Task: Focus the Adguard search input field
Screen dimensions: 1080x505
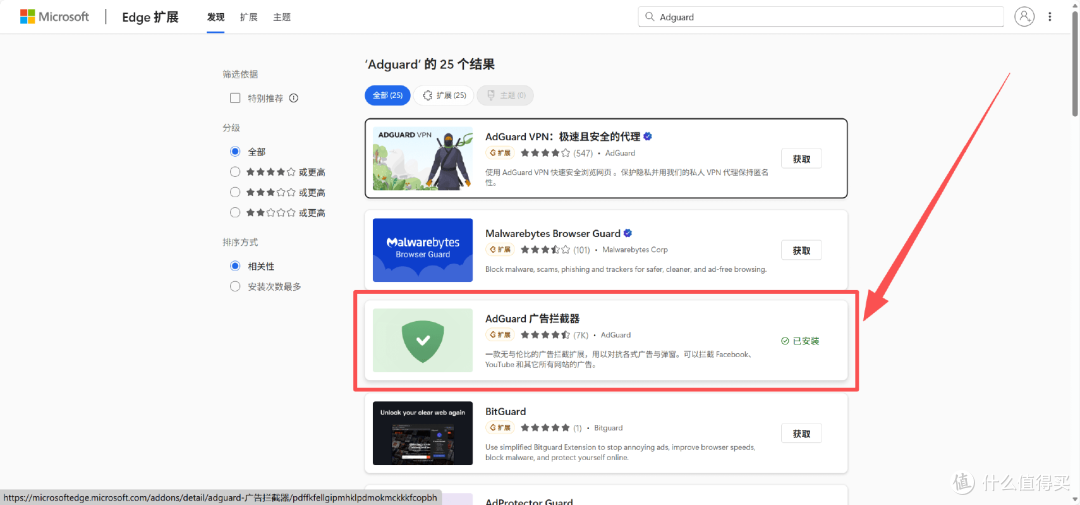Action: point(821,17)
